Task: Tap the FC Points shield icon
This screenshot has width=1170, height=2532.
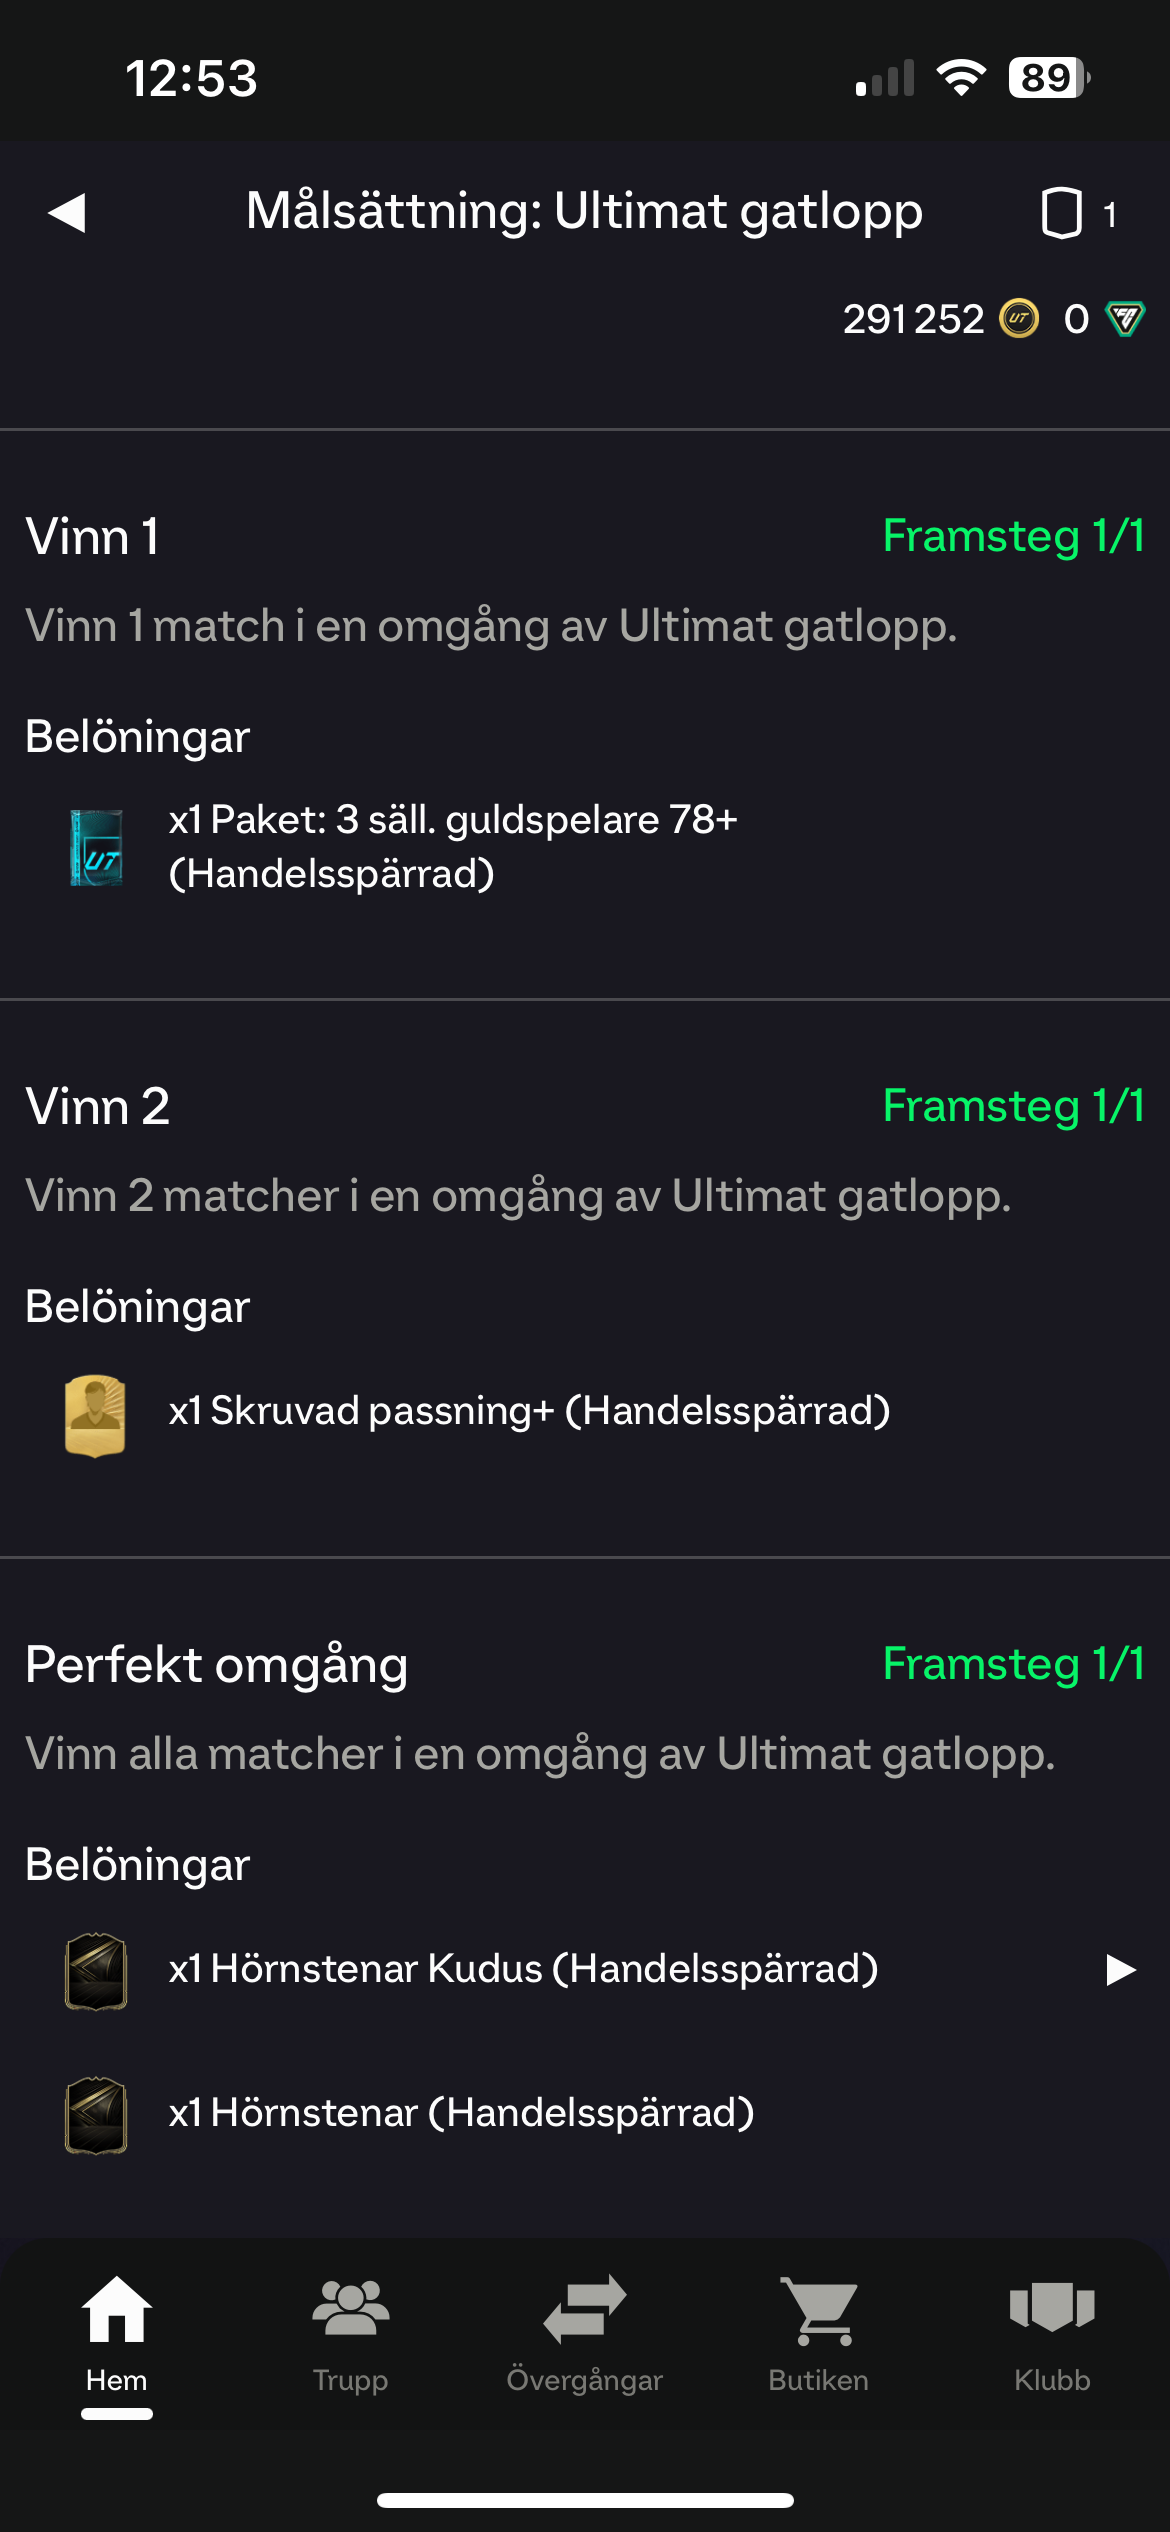Action: pyautogui.click(x=1125, y=319)
